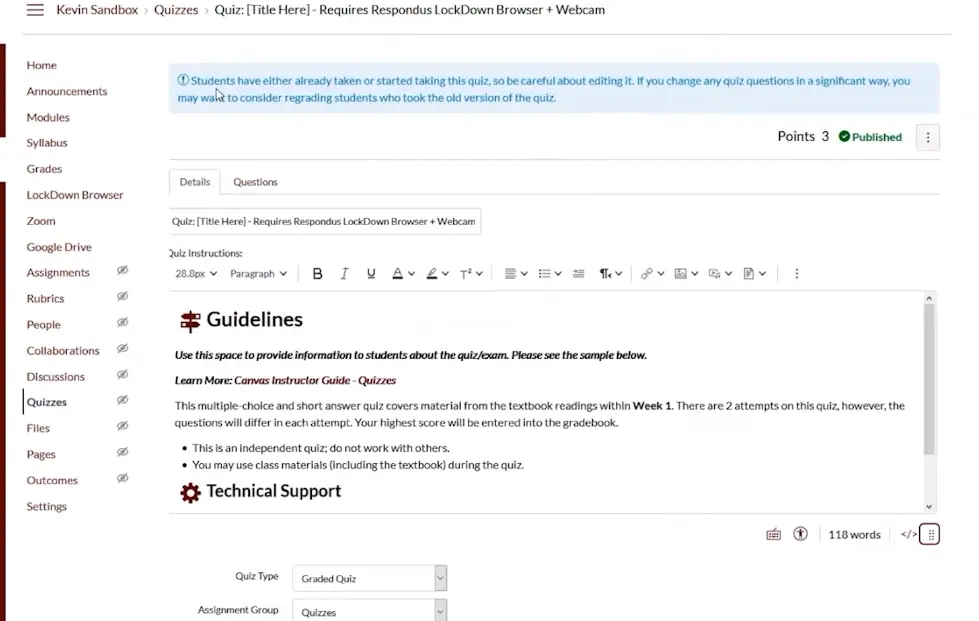Screen dimensions: 979x621
Task: Launch the accessibility checker icon
Action: 800,534
